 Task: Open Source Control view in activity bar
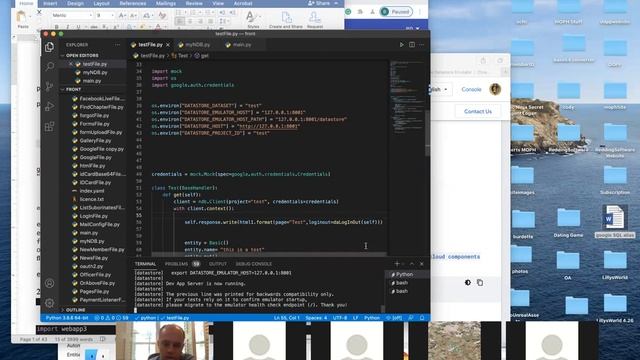click(49, 86)
